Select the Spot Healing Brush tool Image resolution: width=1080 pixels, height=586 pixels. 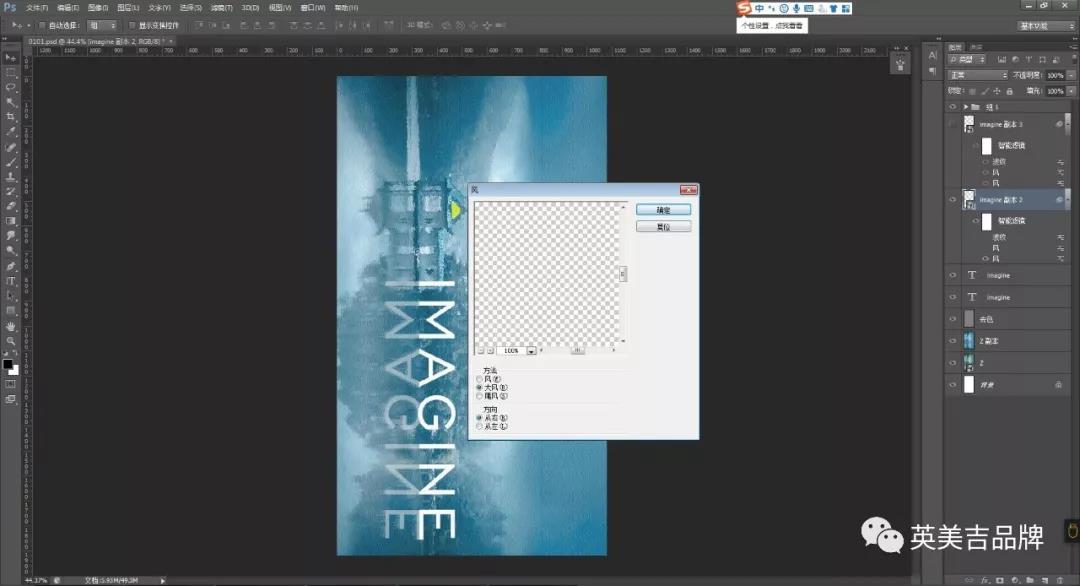click(x=10, y=147)
